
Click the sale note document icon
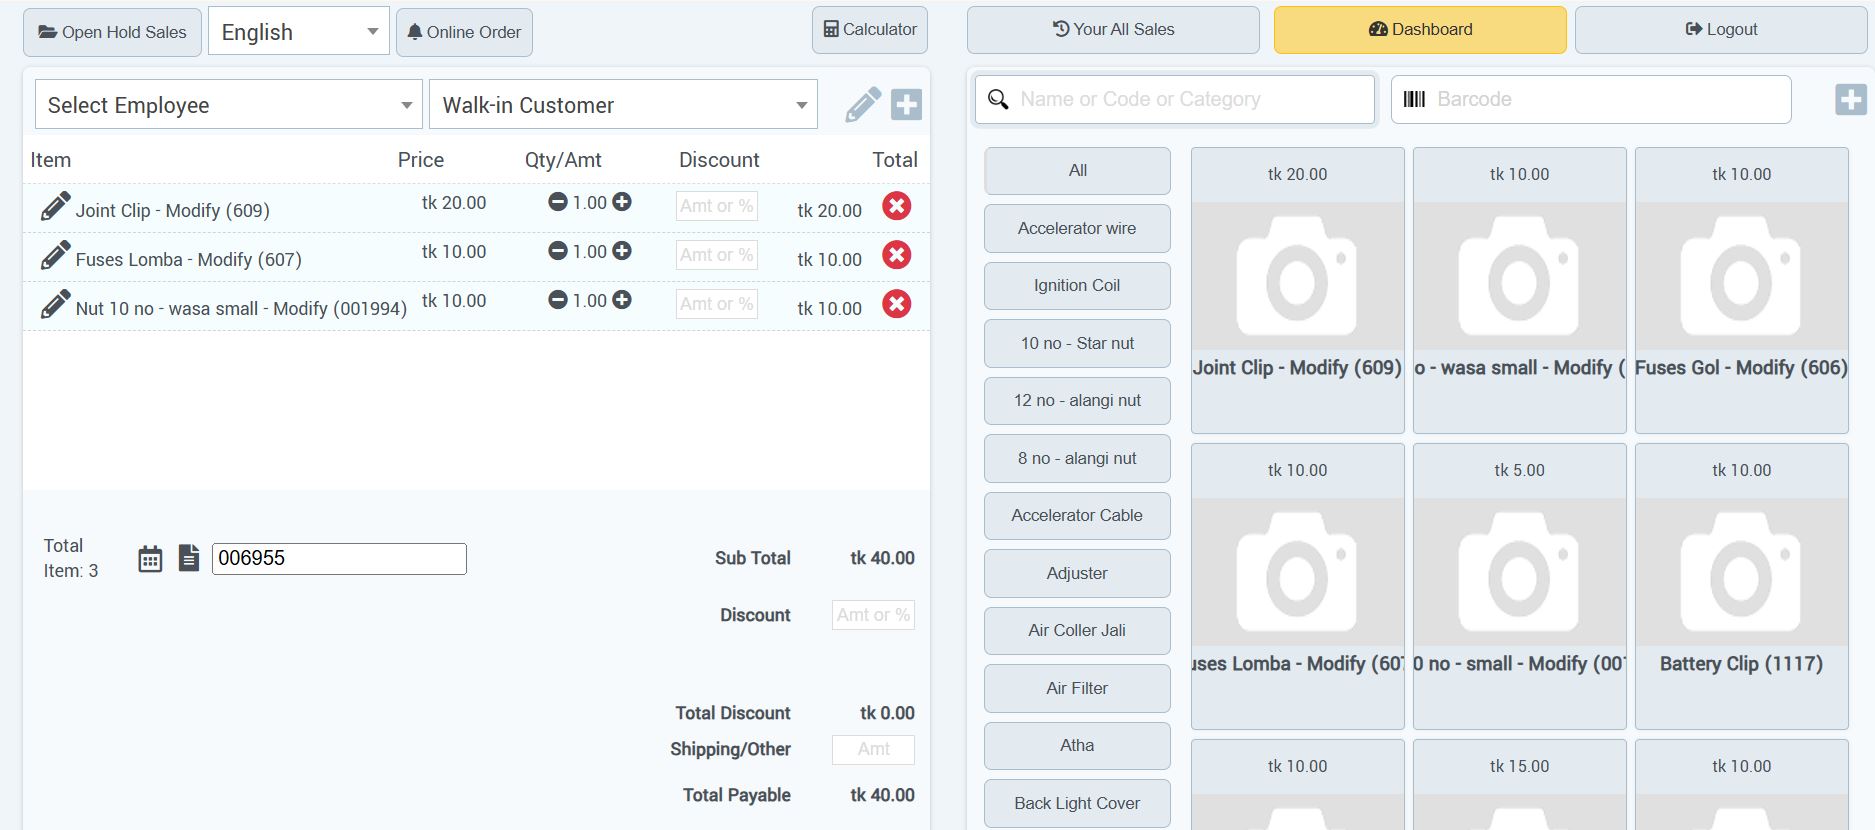pyautogui.click(x=189, y=558)
